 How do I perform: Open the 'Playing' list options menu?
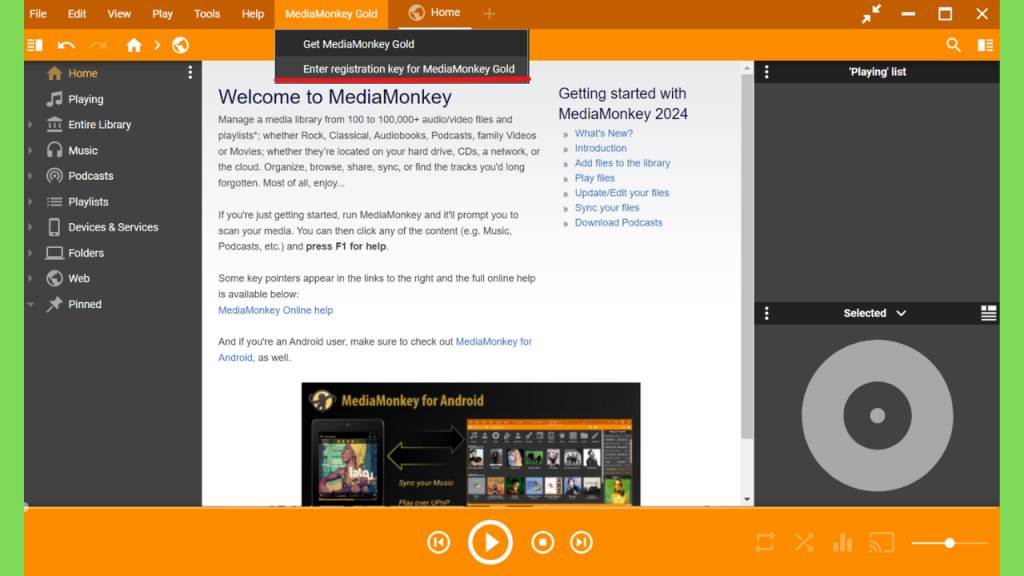tap(767, 72)
